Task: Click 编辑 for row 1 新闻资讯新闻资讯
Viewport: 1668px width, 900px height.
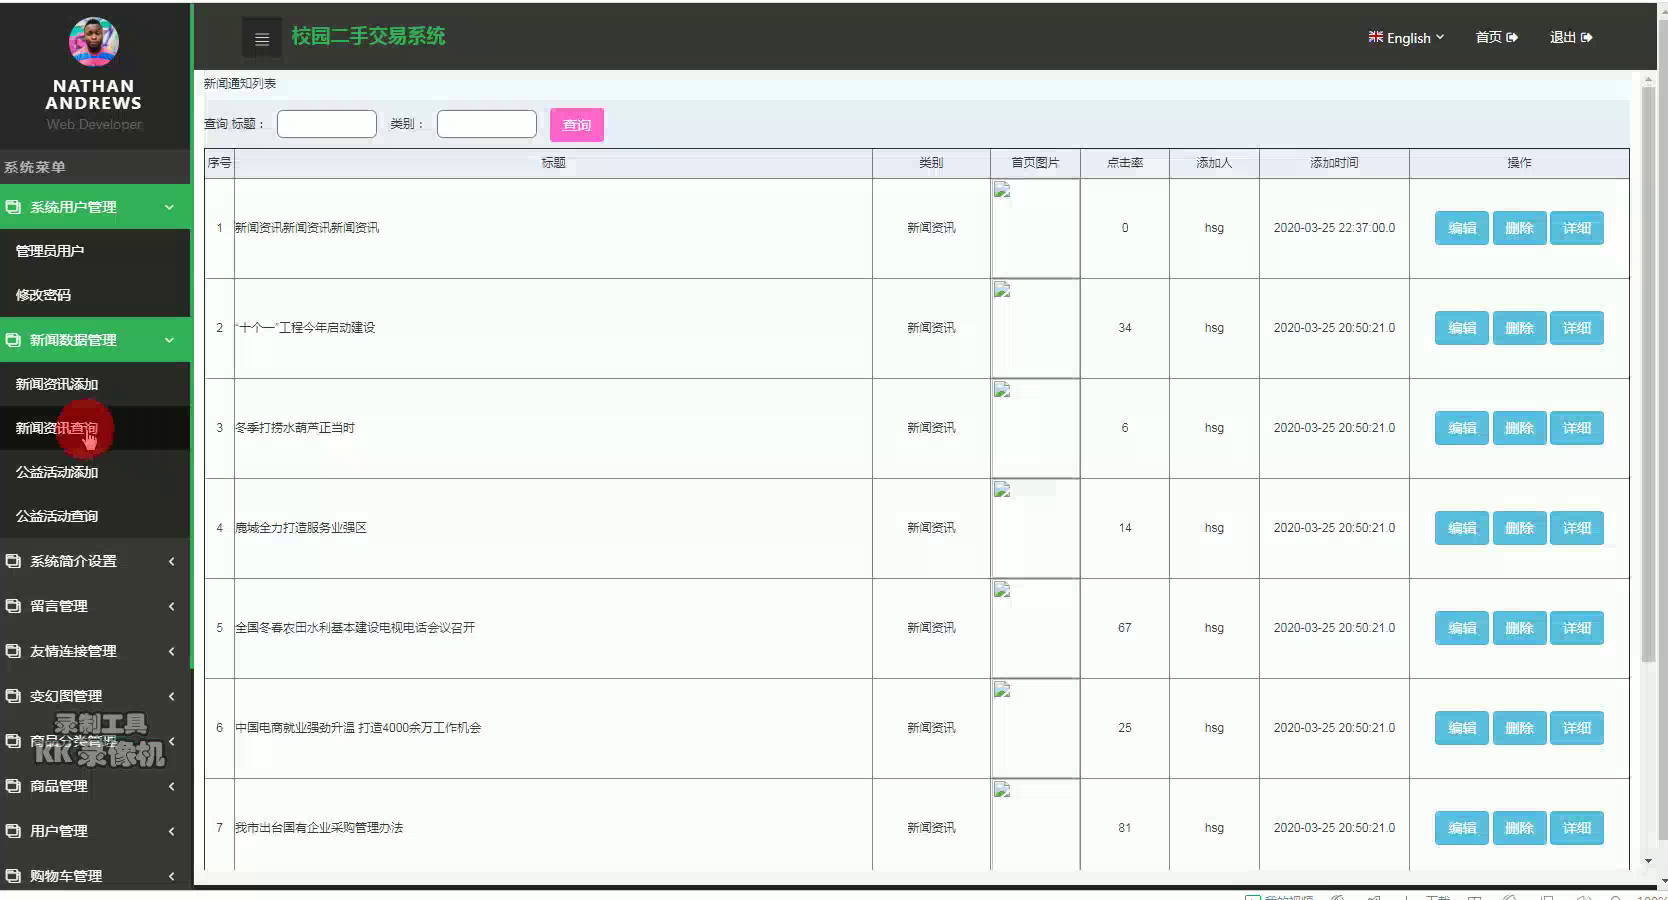Action: tap(1462, 228)
